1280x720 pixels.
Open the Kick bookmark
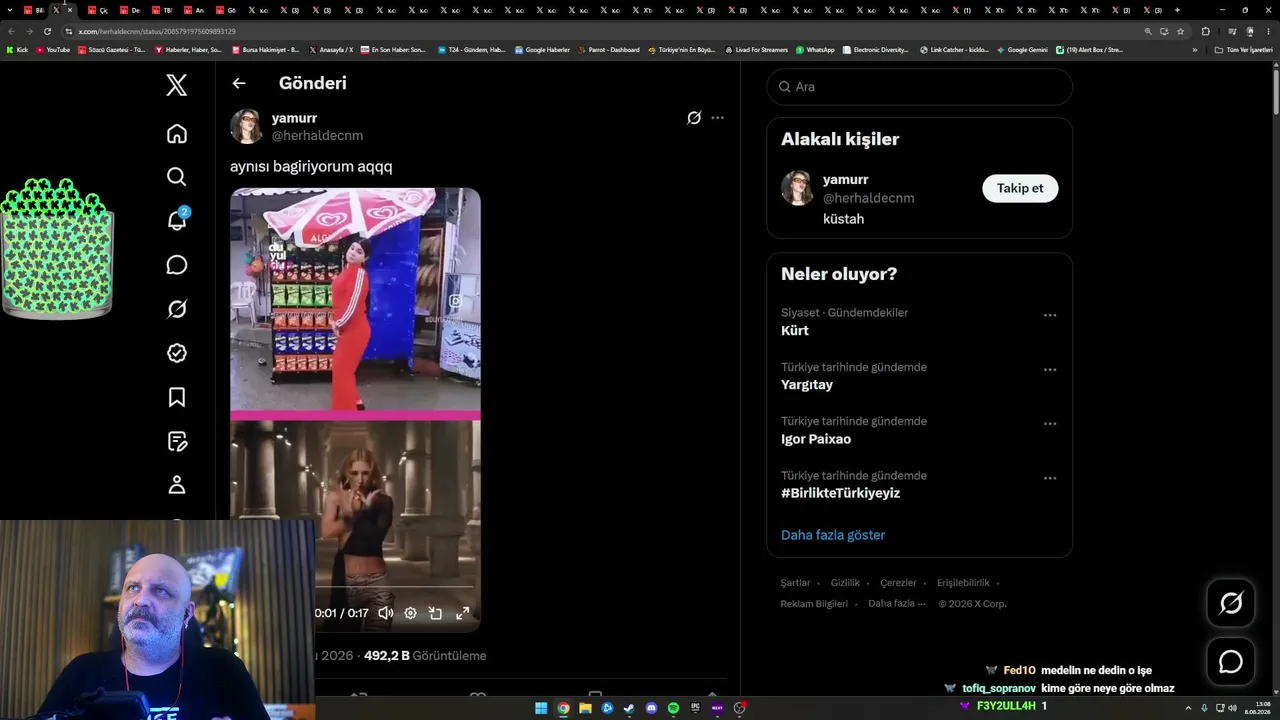[18, 50]
